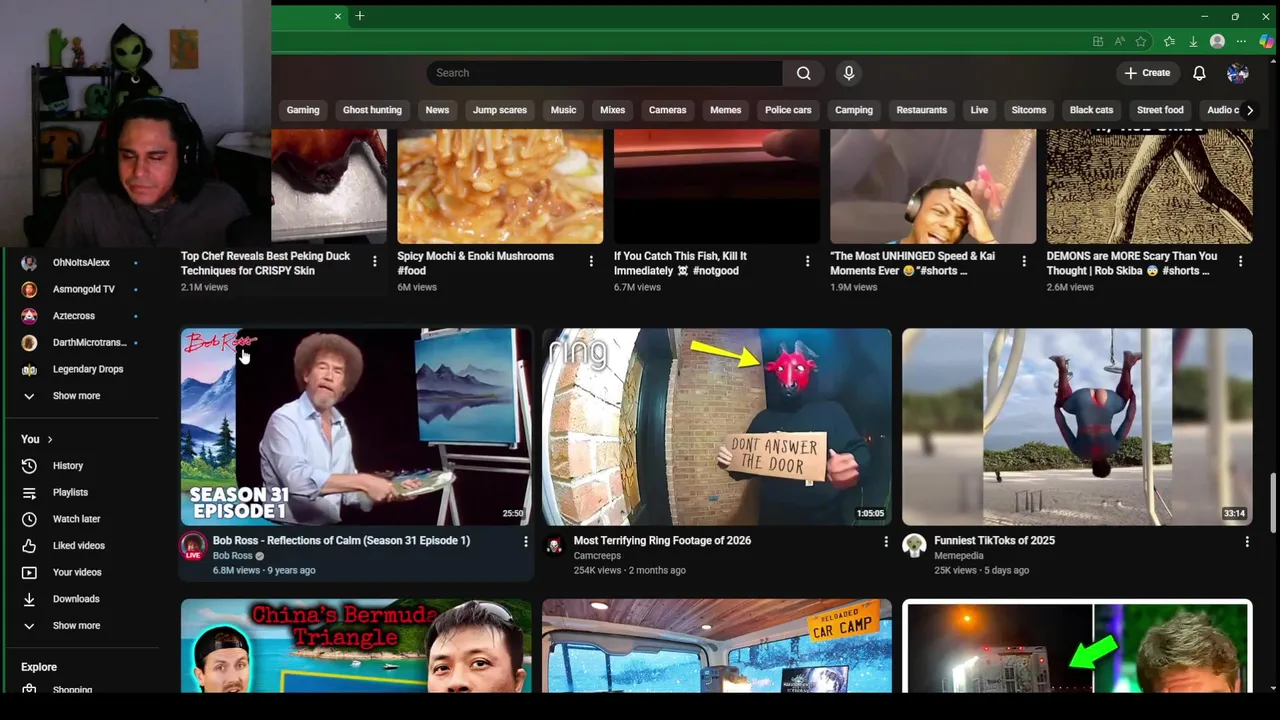Open the Legendary Drops subscription channel
The image size is (1280, 720).
tap(88, 369)
